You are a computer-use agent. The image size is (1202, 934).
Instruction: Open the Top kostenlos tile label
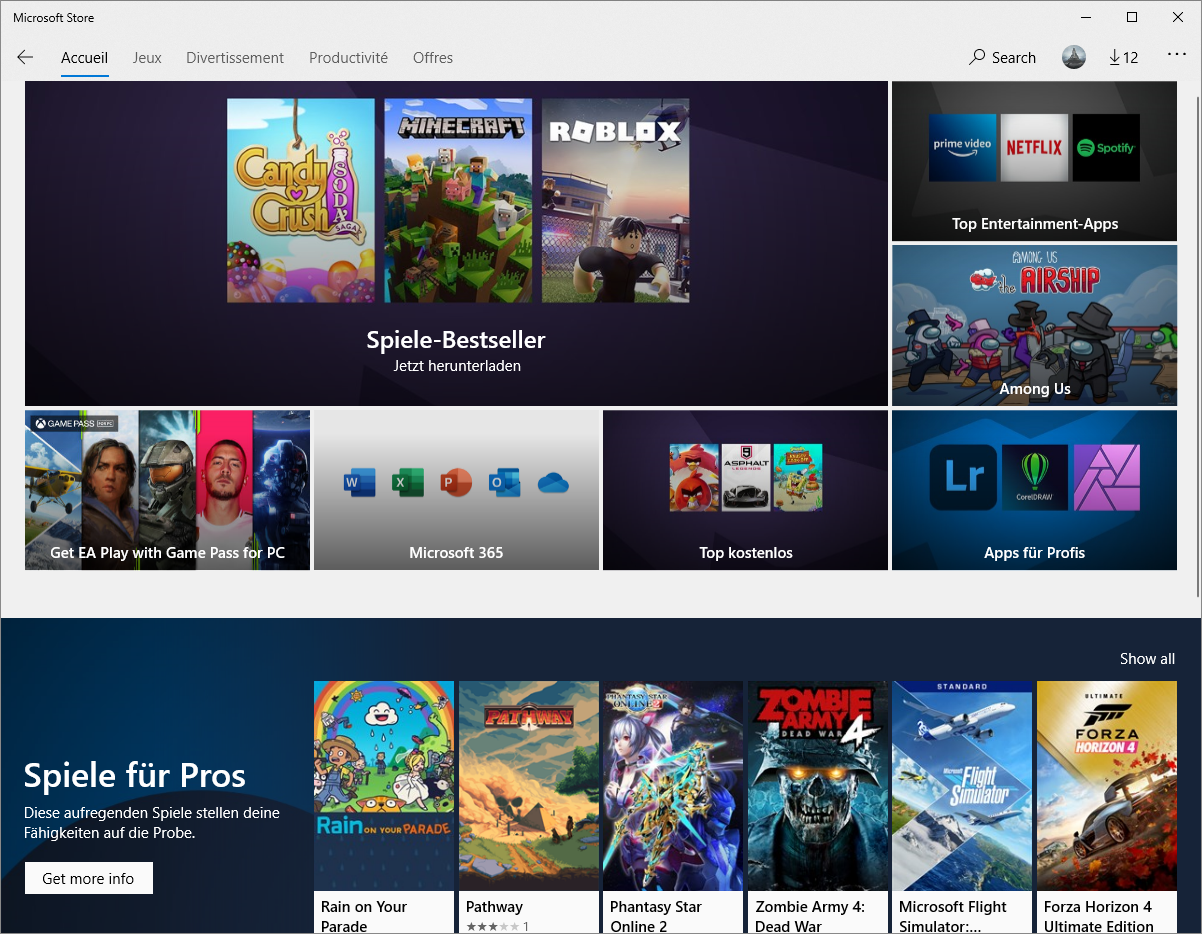(x=746, y=553)
